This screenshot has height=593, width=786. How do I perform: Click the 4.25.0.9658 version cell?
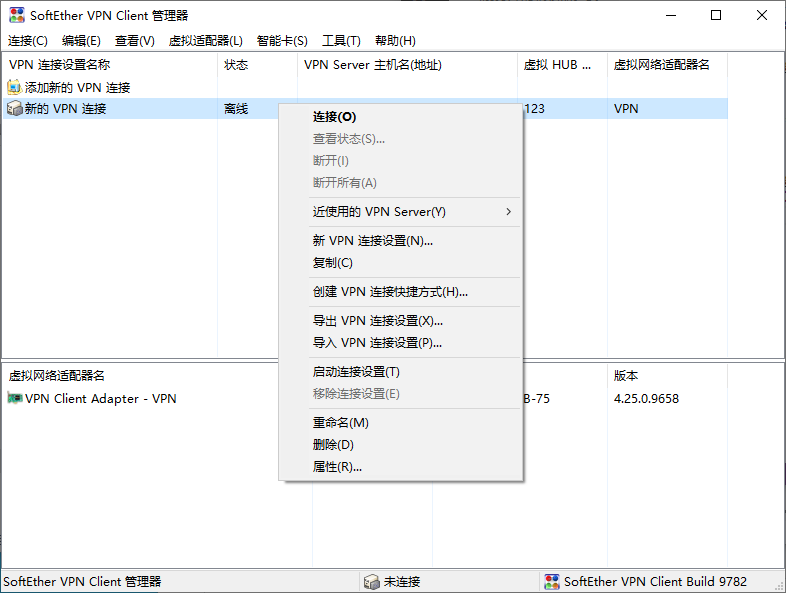point(646,399)
